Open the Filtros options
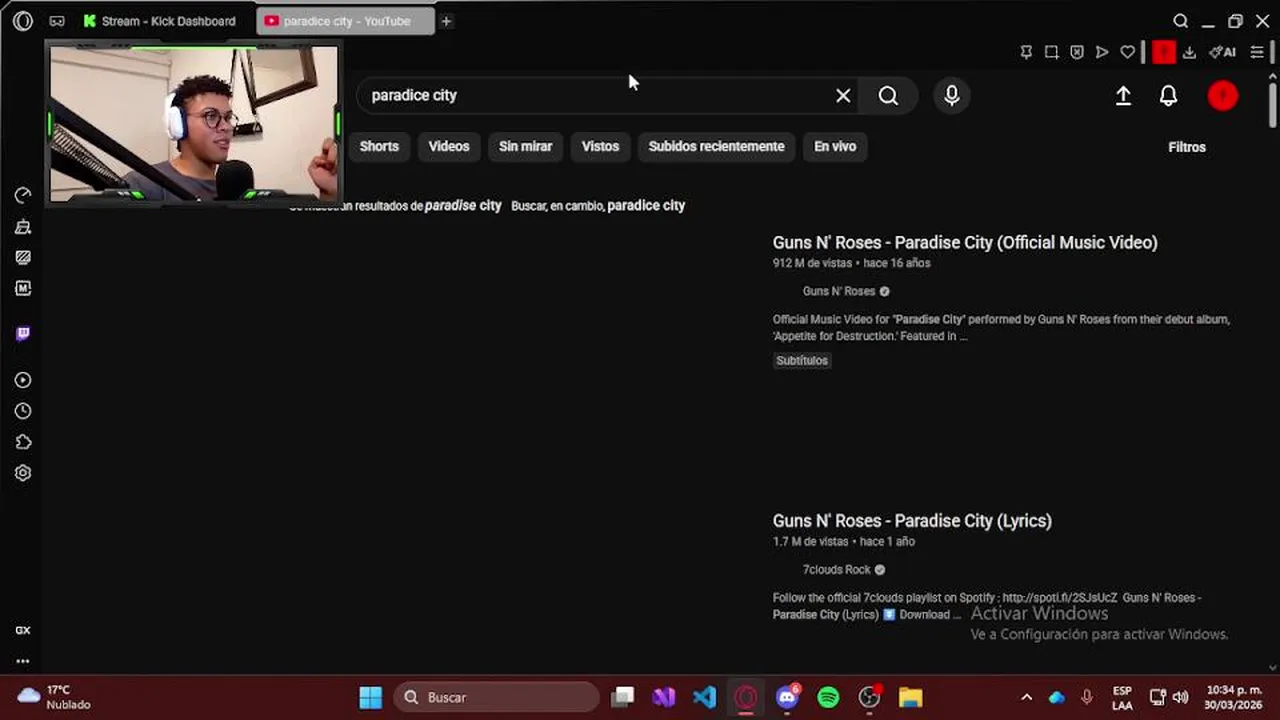Screen dimensions: 1280x720 1187,147
